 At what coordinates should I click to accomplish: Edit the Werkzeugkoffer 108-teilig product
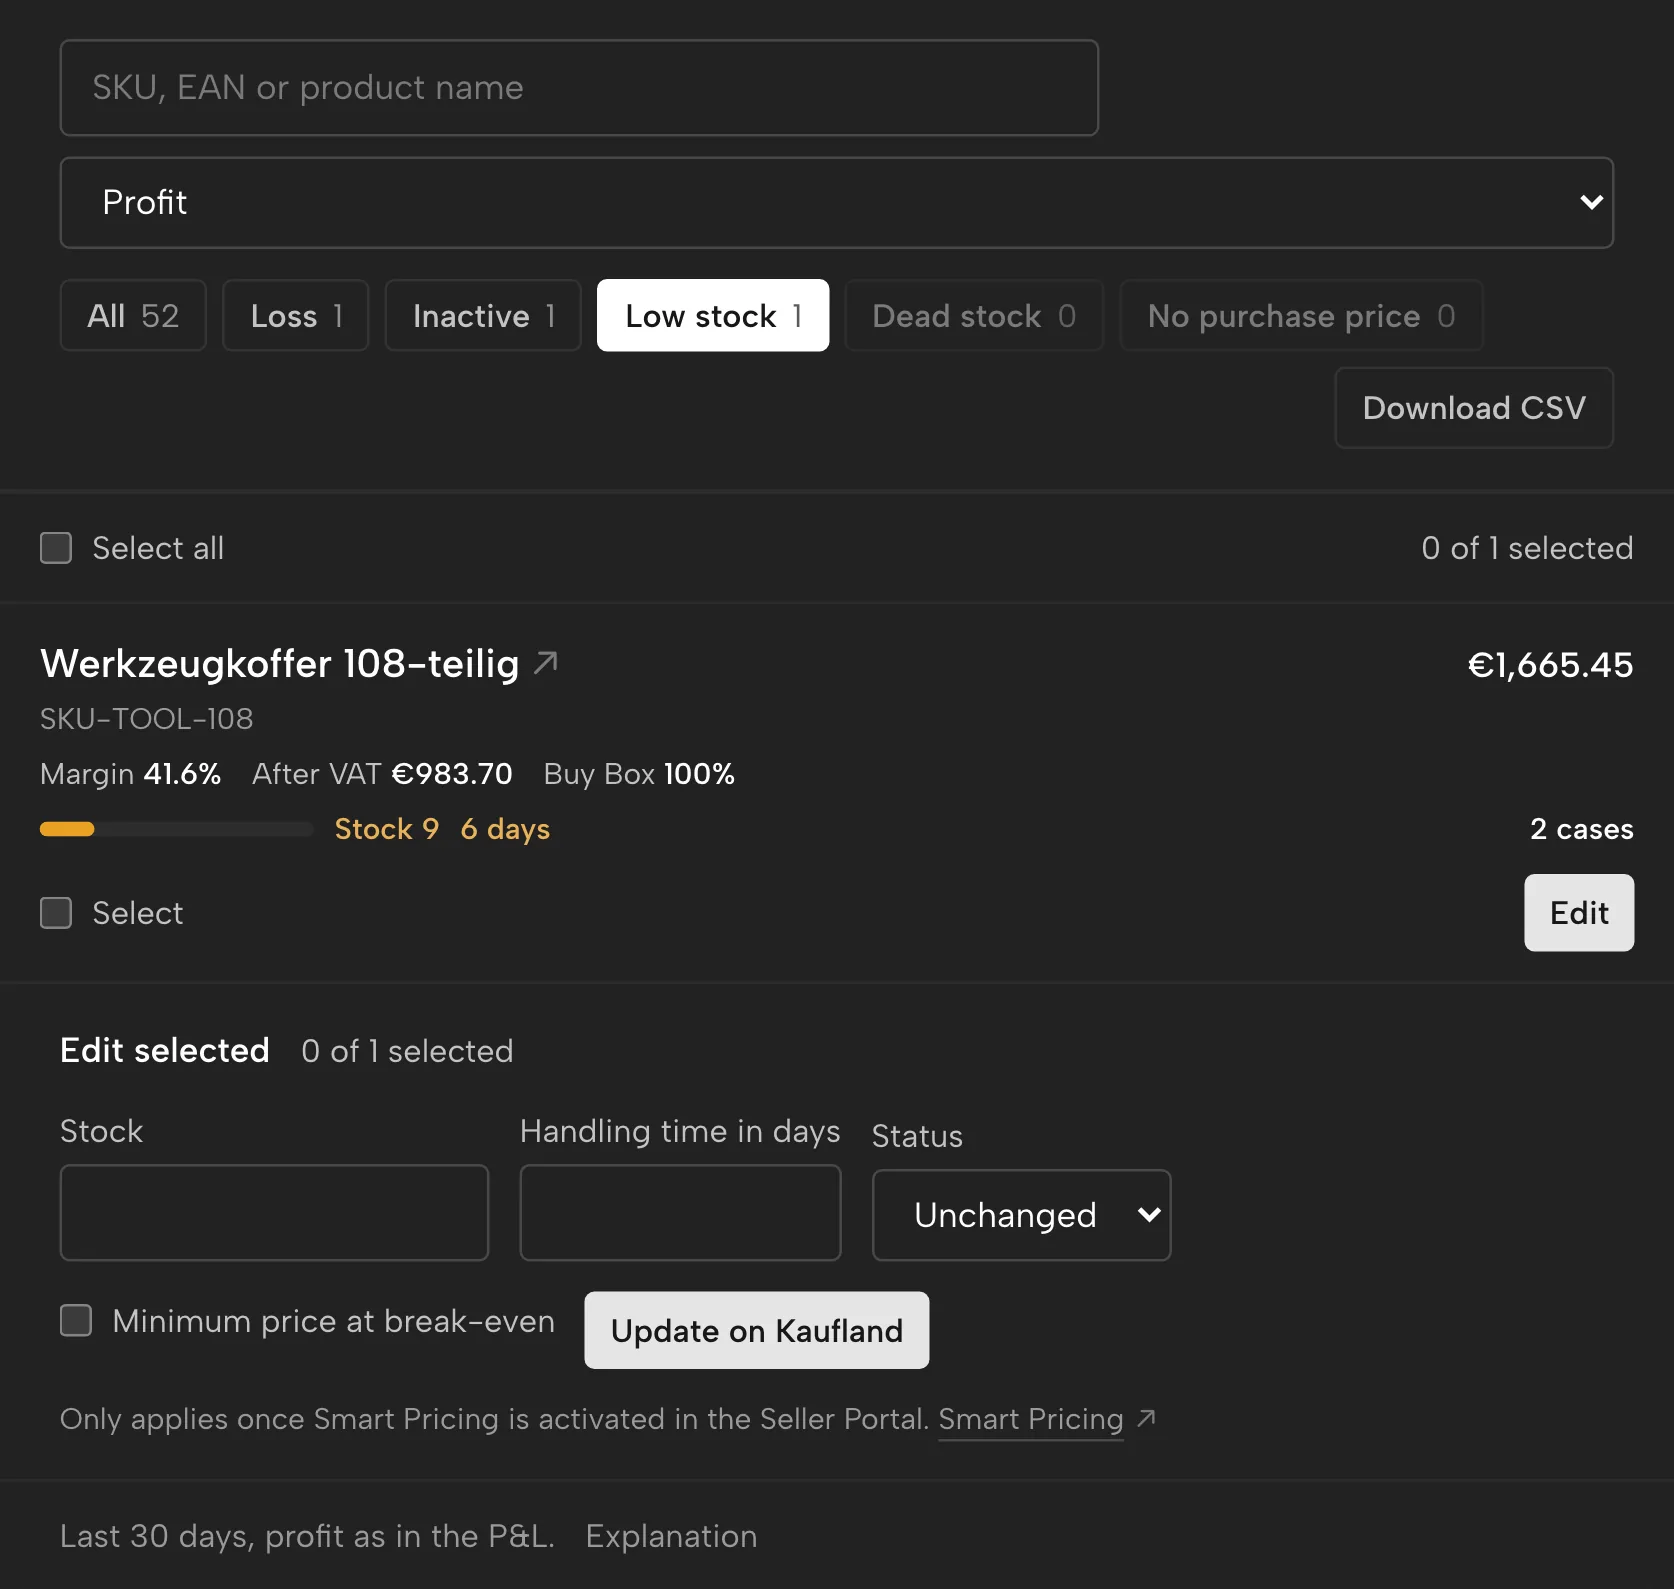point(1579,913)
